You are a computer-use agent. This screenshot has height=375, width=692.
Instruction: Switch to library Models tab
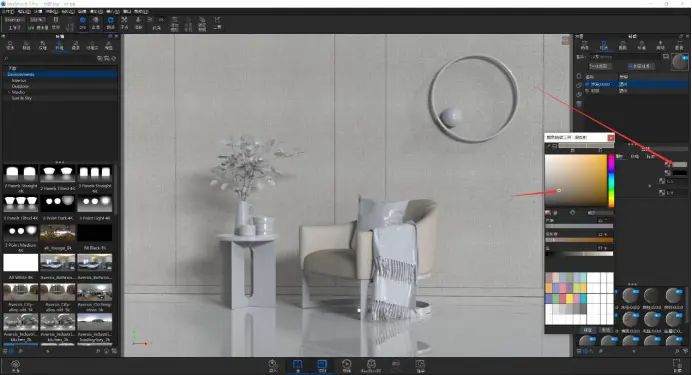tap(109, 45)
